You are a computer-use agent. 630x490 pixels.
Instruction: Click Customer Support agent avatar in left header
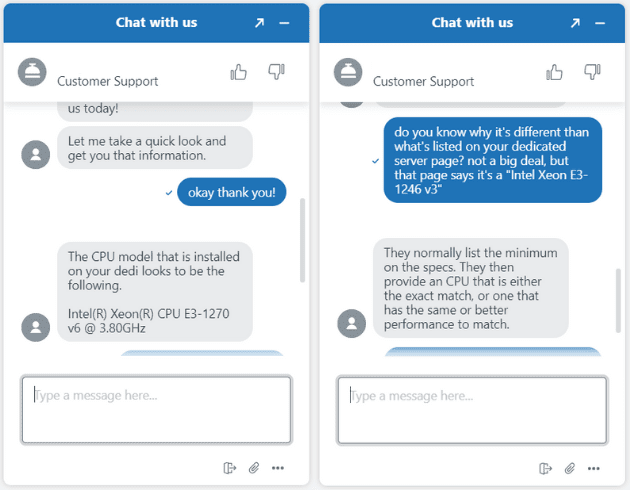33,72
